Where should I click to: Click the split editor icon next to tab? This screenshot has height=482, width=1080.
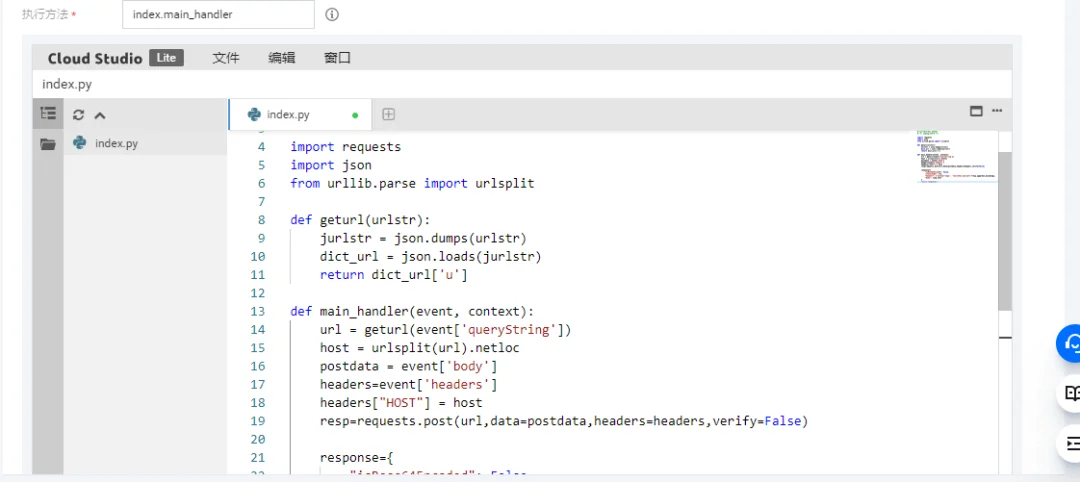[x=388, y=114]
